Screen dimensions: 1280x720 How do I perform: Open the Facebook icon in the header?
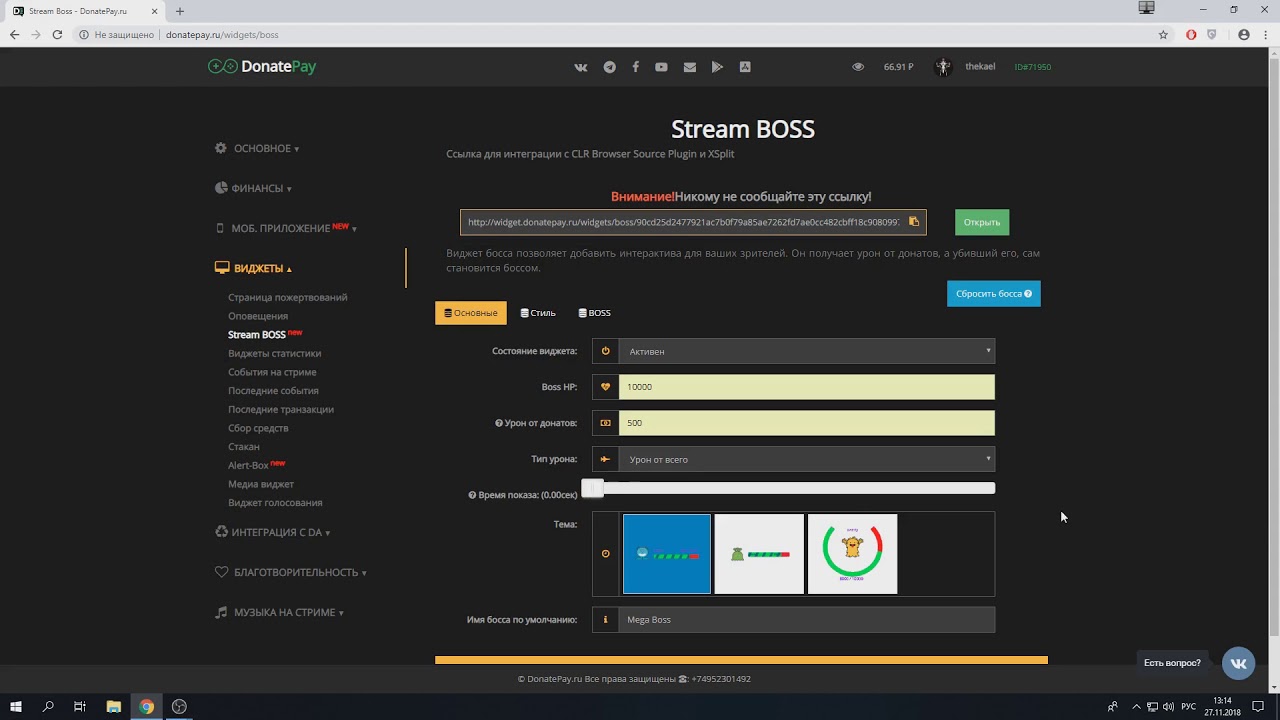(636, 67)
